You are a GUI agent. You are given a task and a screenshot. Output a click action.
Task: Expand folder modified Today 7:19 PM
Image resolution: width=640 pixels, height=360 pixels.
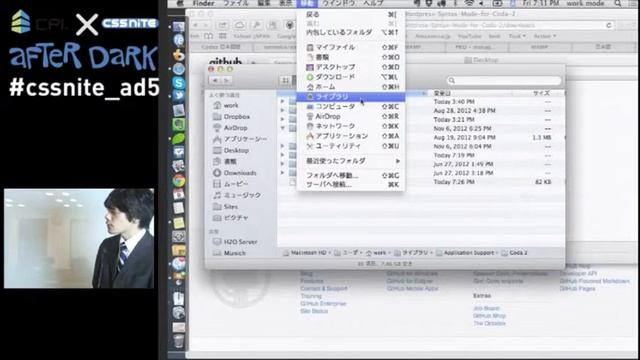(x=282, y=155)
